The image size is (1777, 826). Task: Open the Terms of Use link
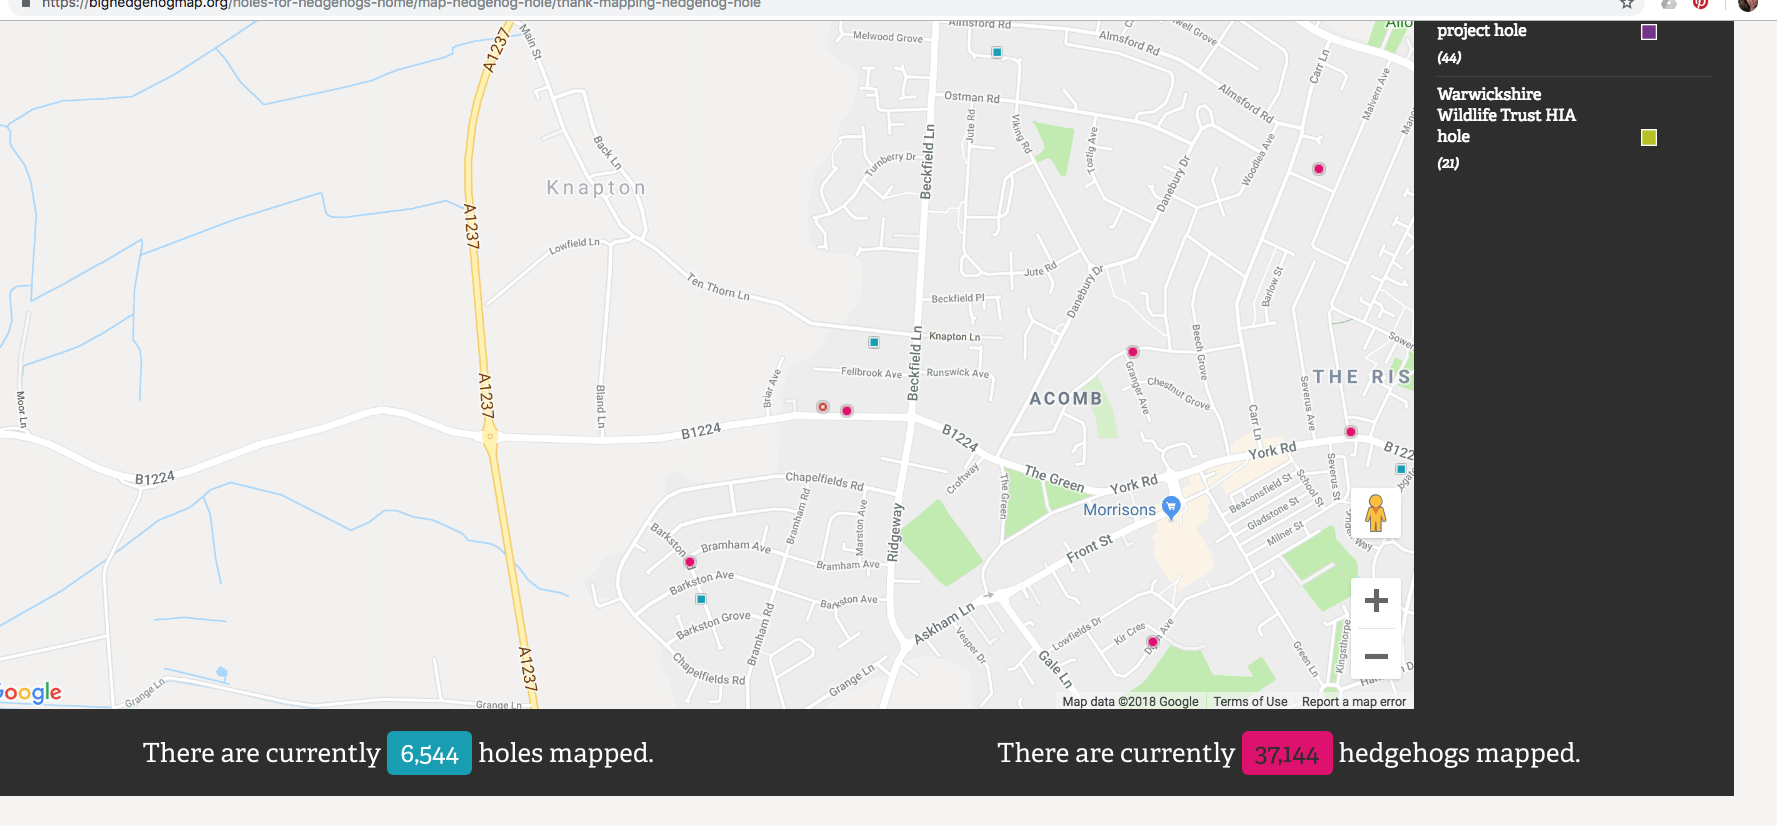(x=1250, y=701)
